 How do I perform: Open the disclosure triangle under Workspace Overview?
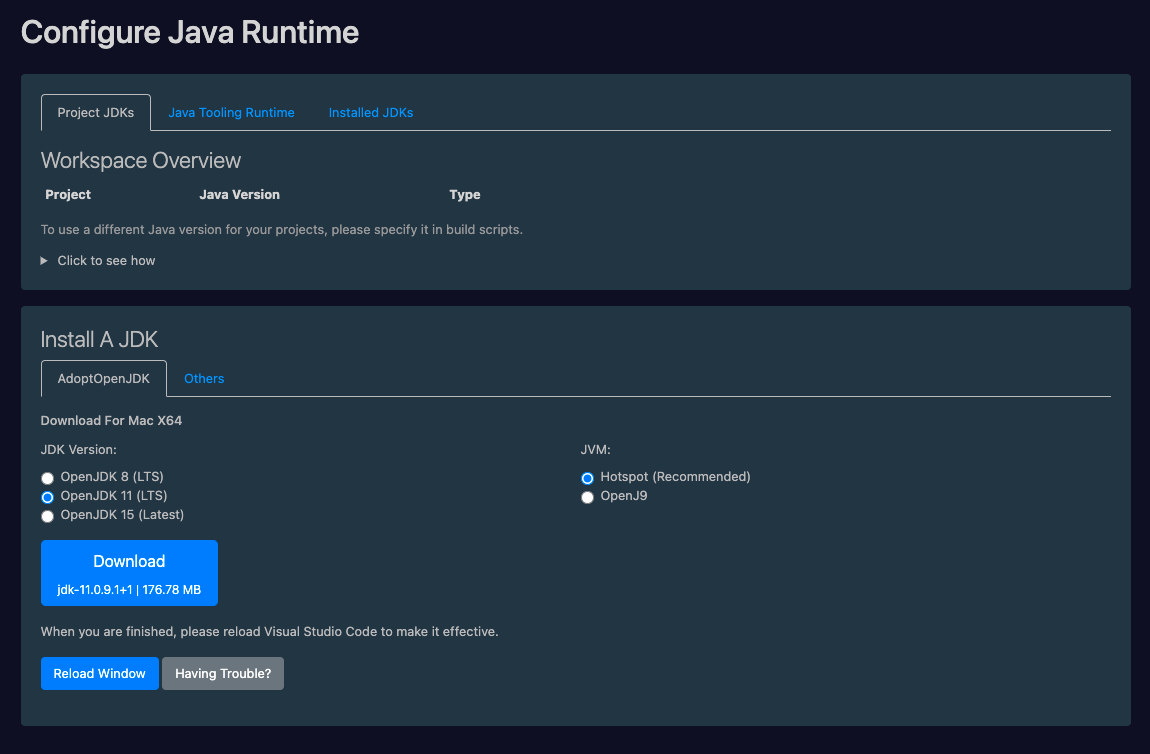[44, 260]
